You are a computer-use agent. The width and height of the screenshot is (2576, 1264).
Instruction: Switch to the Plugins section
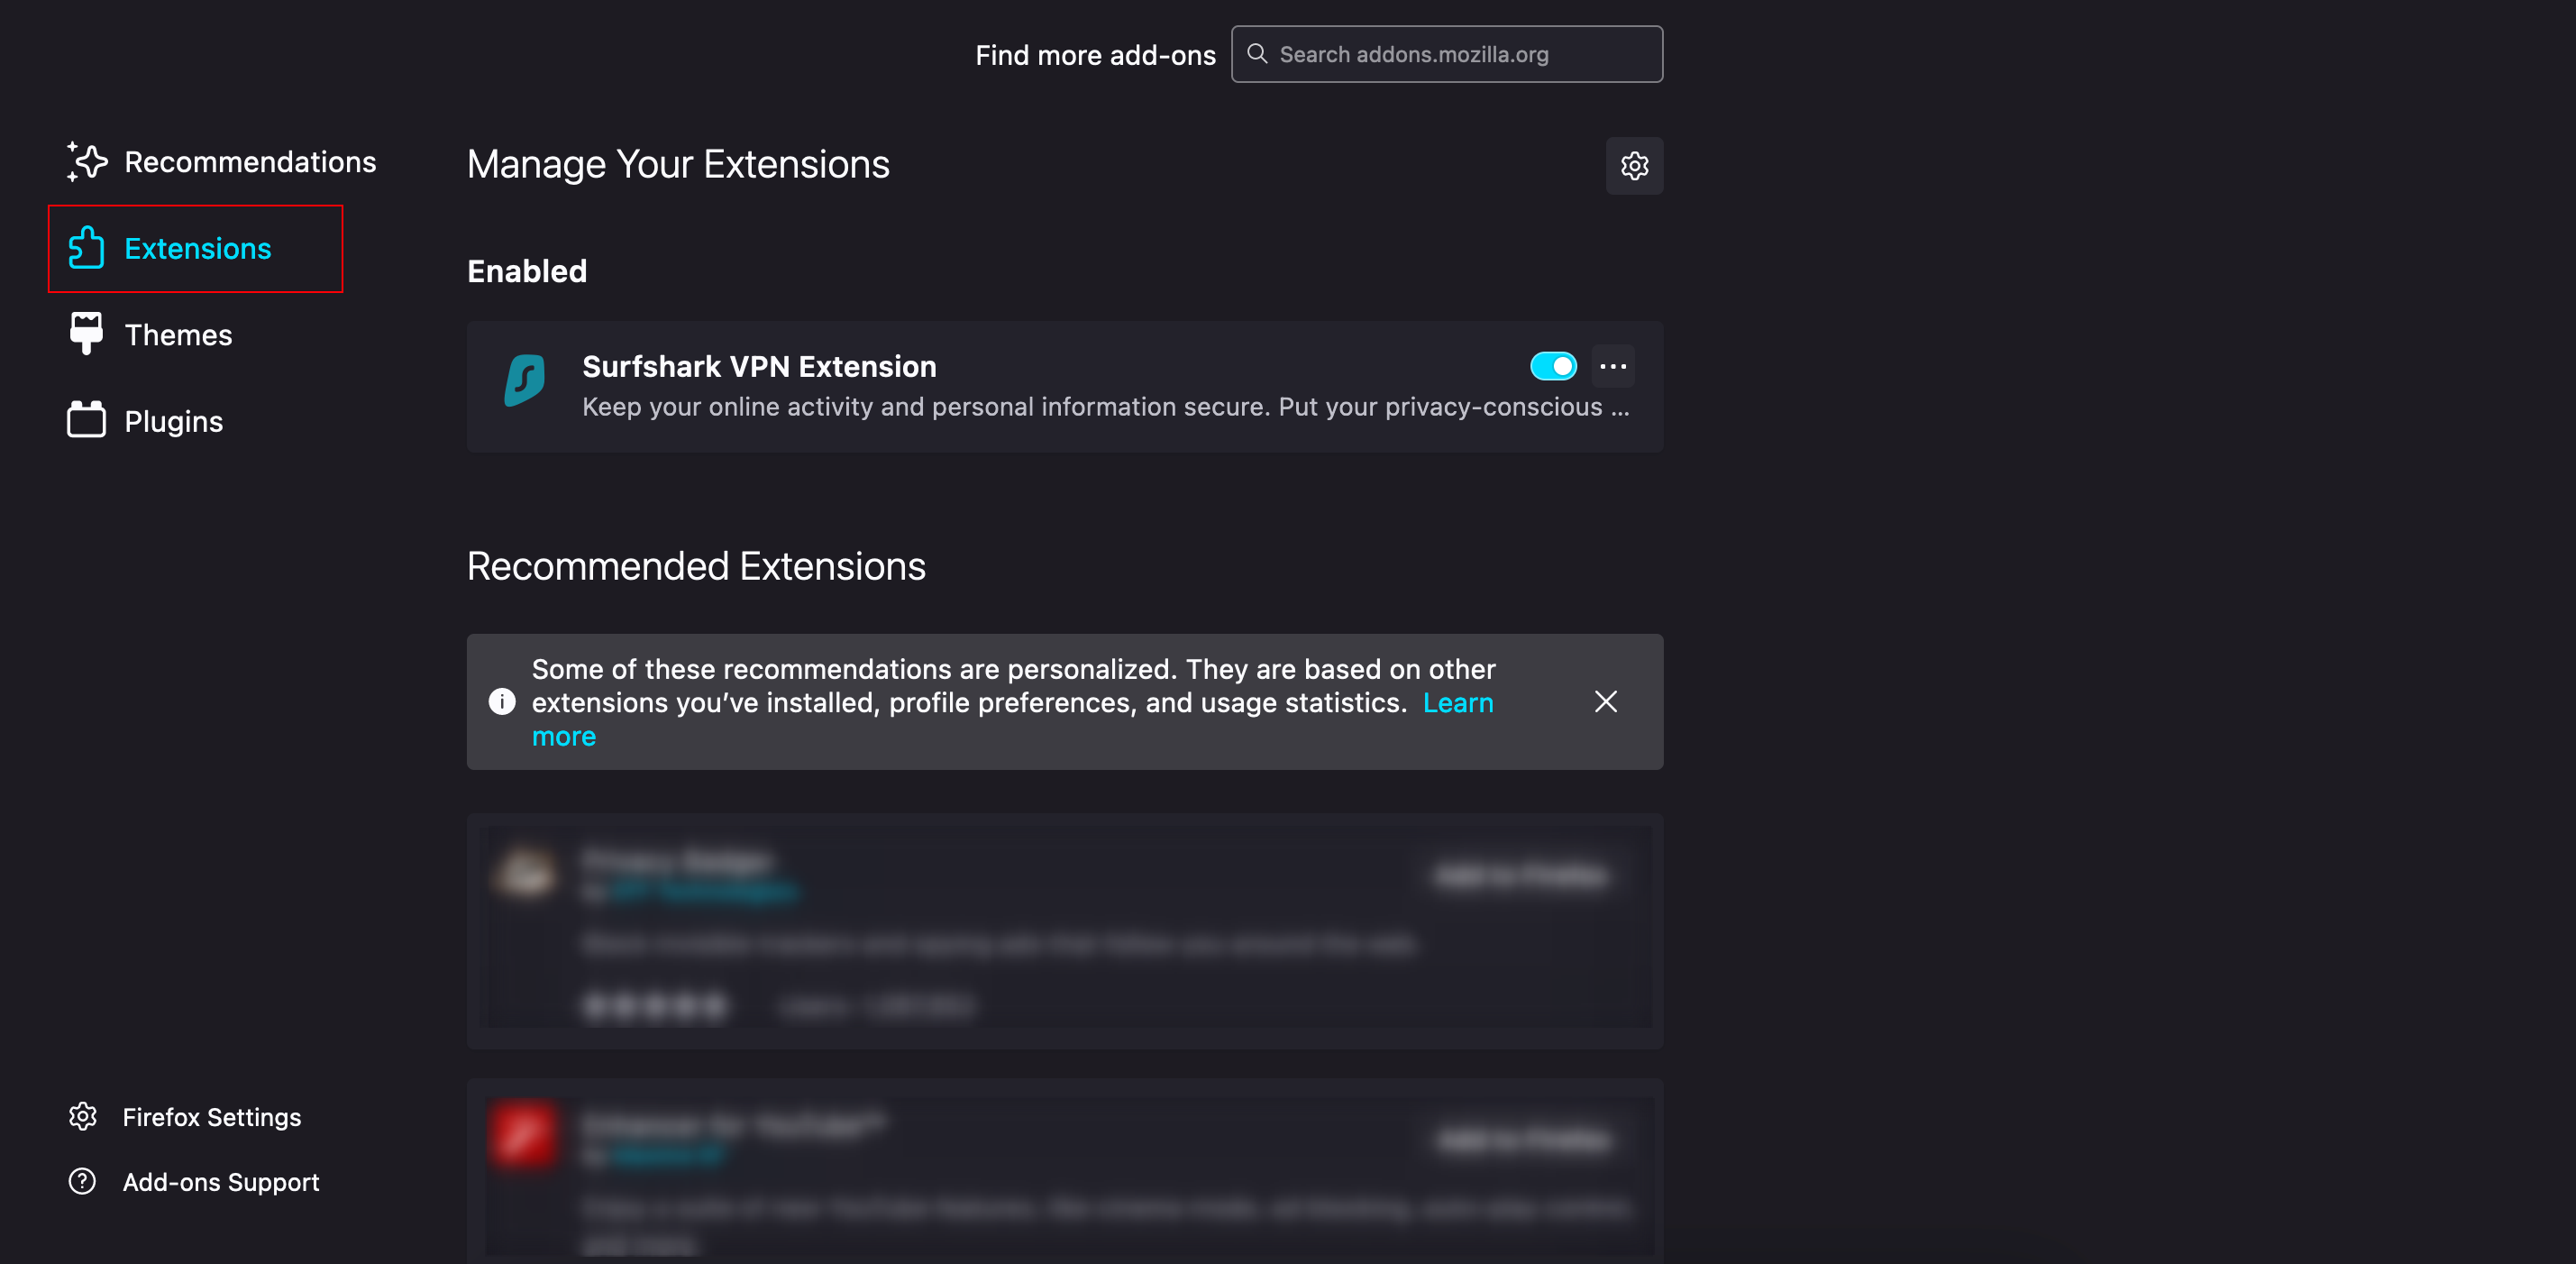174,421
